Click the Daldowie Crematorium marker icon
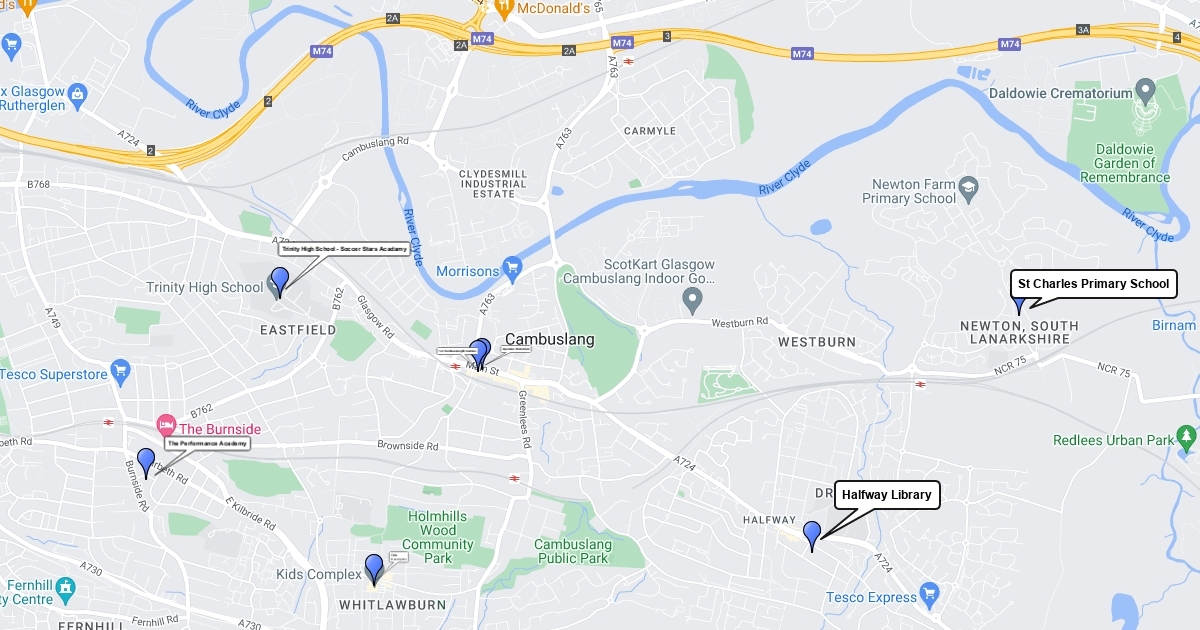1200x630 pixels. pos(1146,93)
